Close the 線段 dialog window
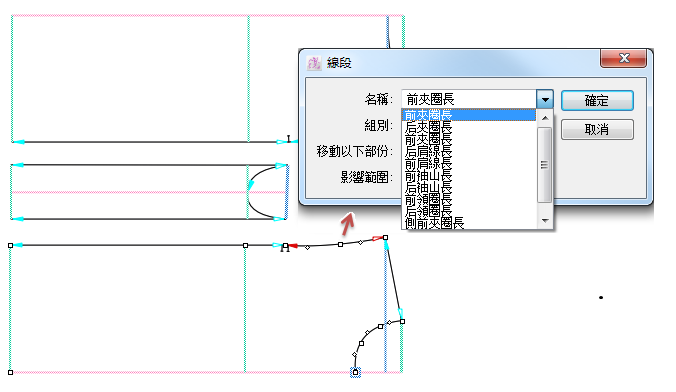 tap(623, 58)
